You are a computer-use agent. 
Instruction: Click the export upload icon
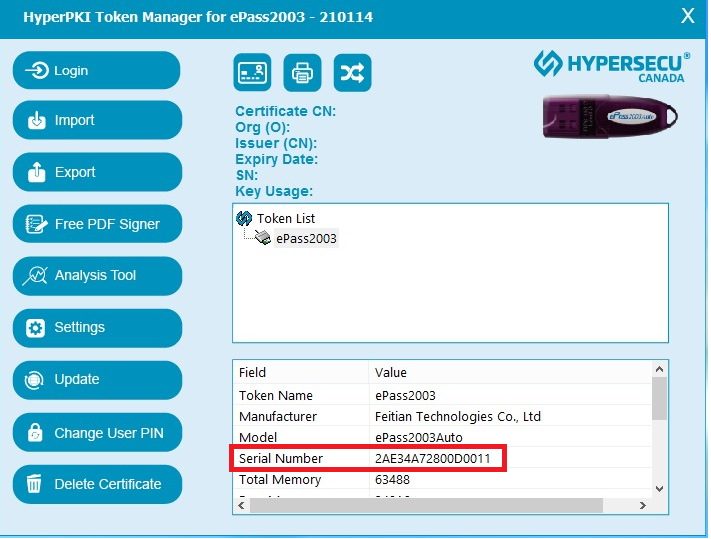pos(37,172)
